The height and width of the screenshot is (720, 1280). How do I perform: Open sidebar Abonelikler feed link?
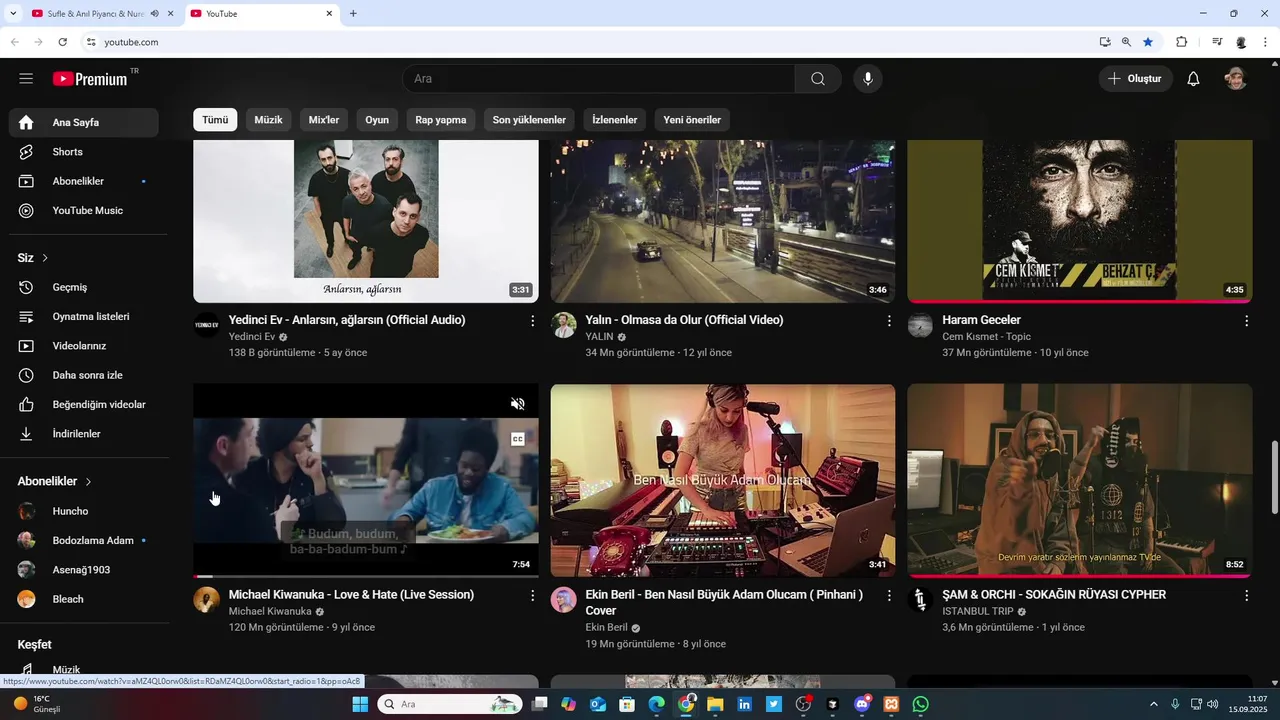click(x=84, y=181)
